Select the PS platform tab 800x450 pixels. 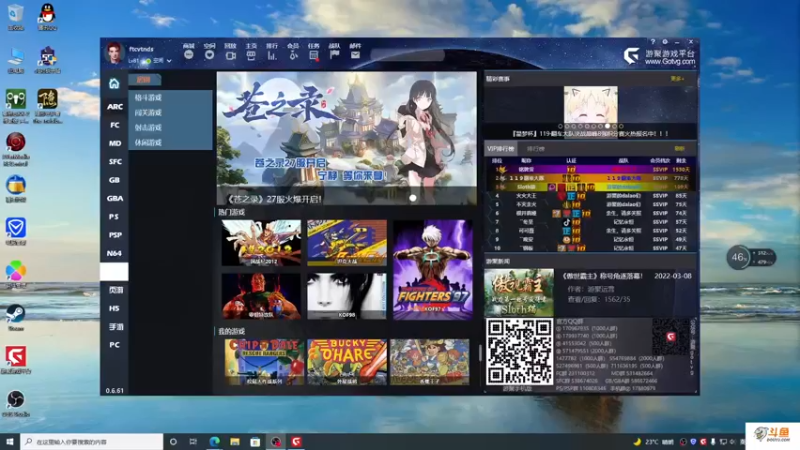pos(114,217)
